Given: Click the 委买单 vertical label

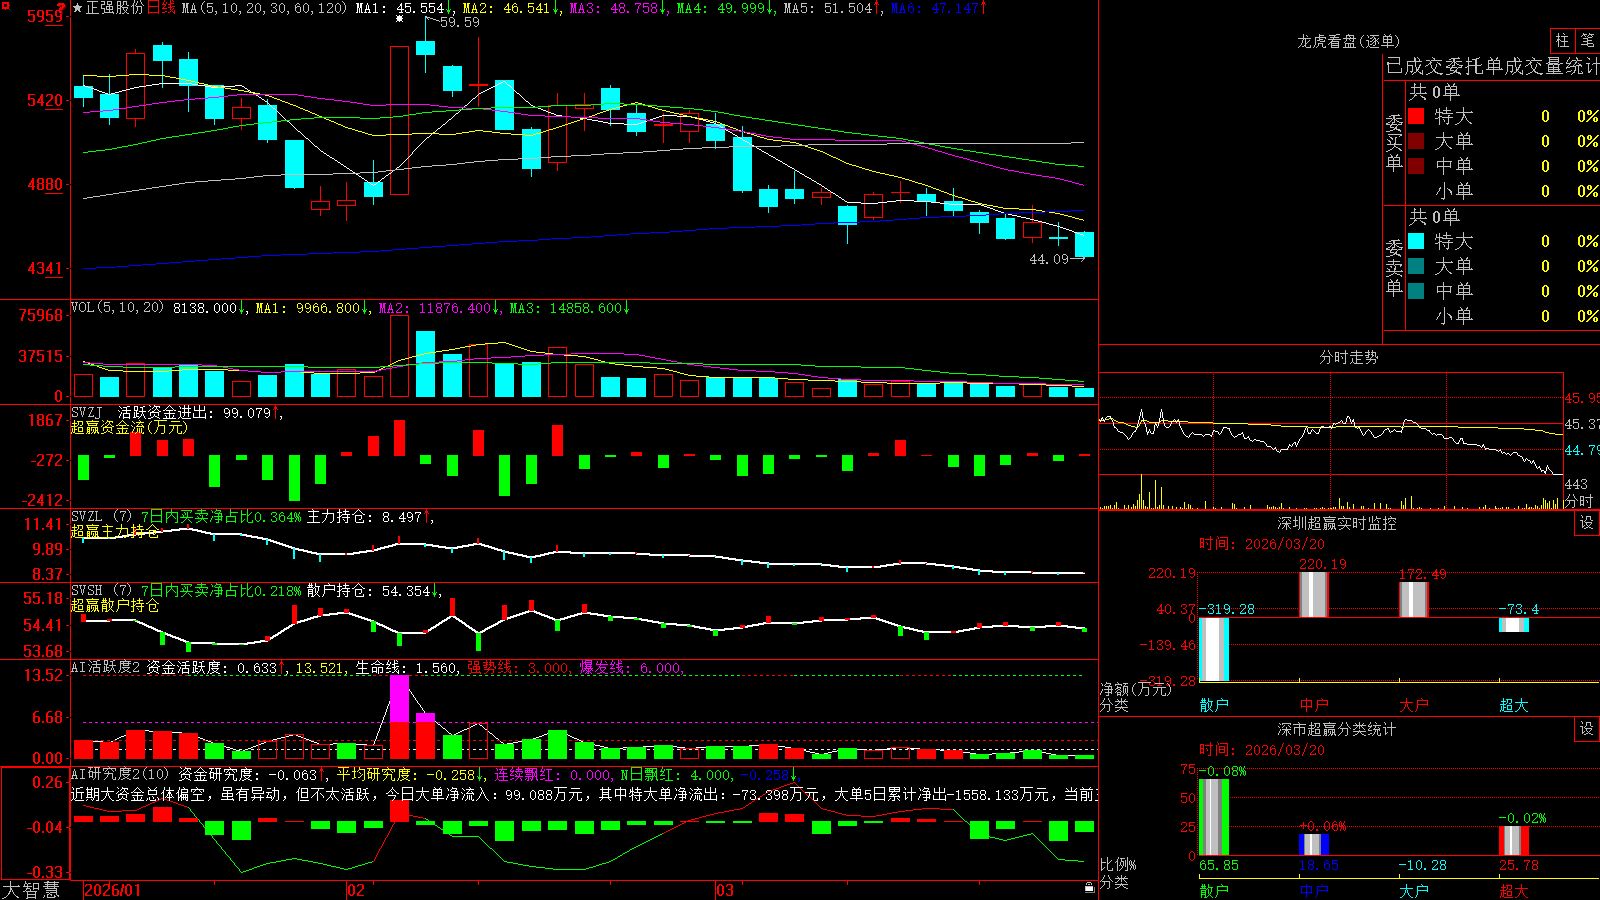Looking at the screenshot, I should (x=1394, y=142).
